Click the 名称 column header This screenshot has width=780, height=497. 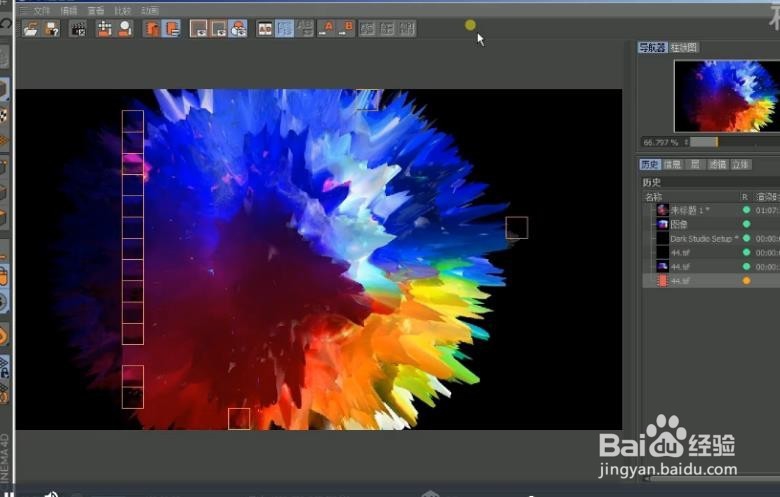[x=654, y=197]
